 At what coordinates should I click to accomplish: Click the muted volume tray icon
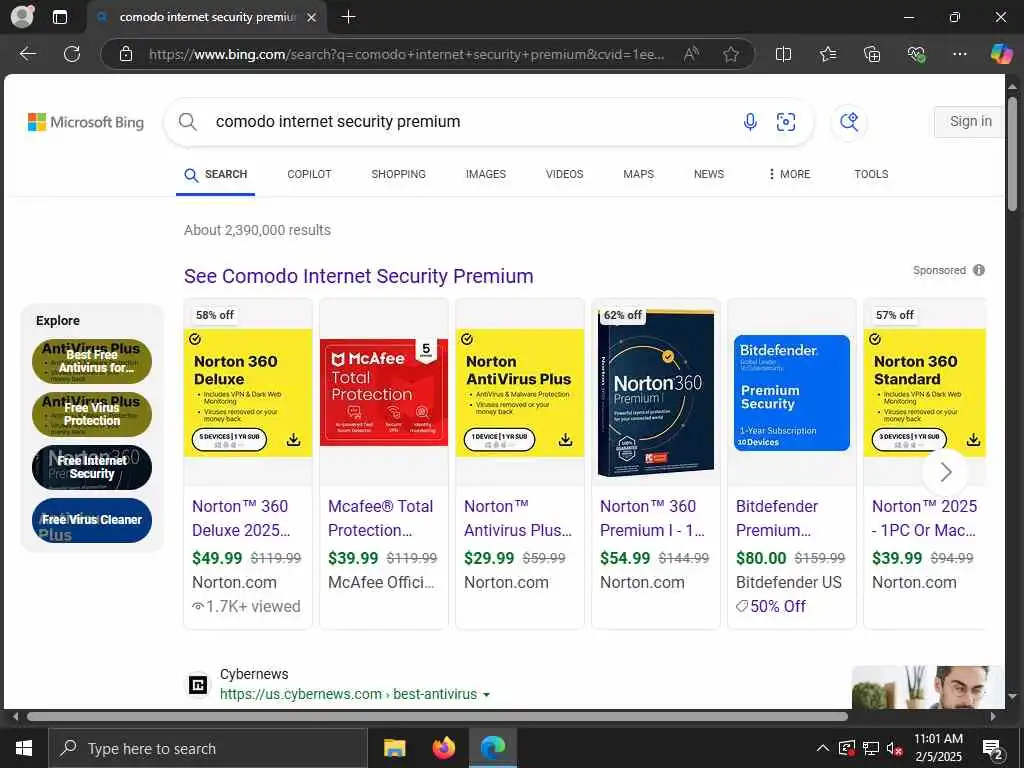pos(894,748)
